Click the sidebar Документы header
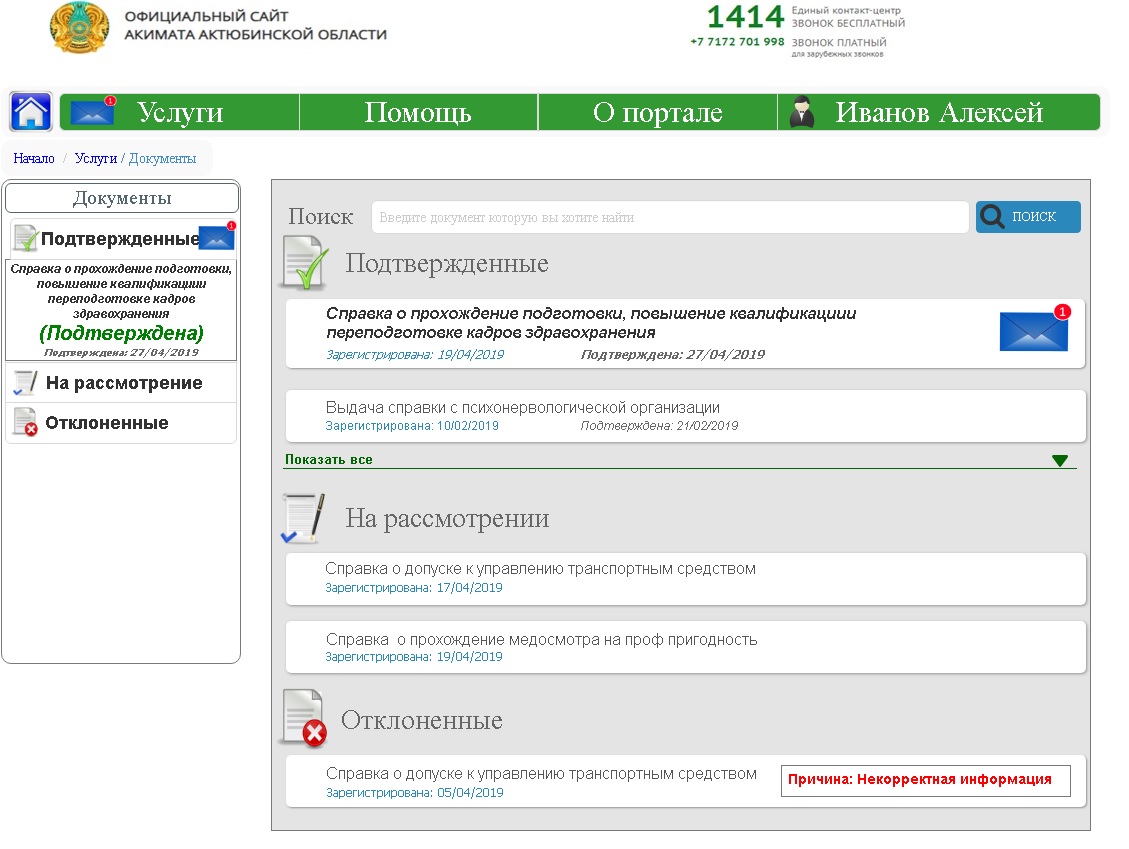Viewport: 1129px width, 849px height. pyautogui.click(x=122, y=198)
